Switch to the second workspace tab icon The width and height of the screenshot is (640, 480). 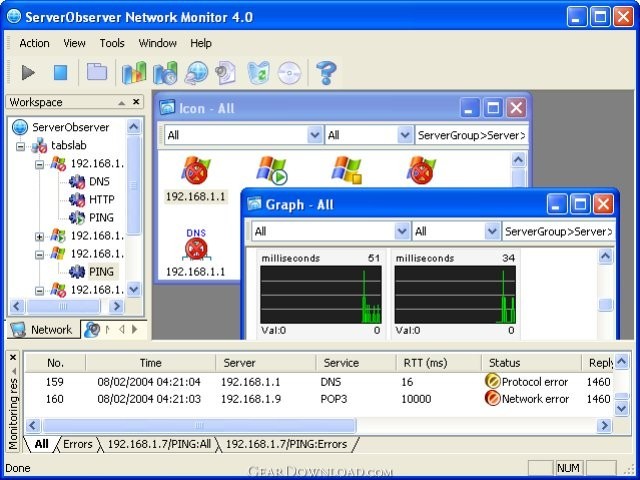coord(92,330)
